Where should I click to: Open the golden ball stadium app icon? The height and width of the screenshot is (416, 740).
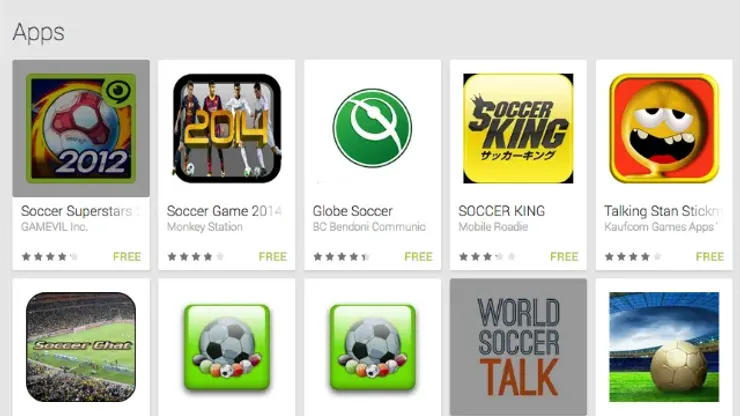pos(664,347)
